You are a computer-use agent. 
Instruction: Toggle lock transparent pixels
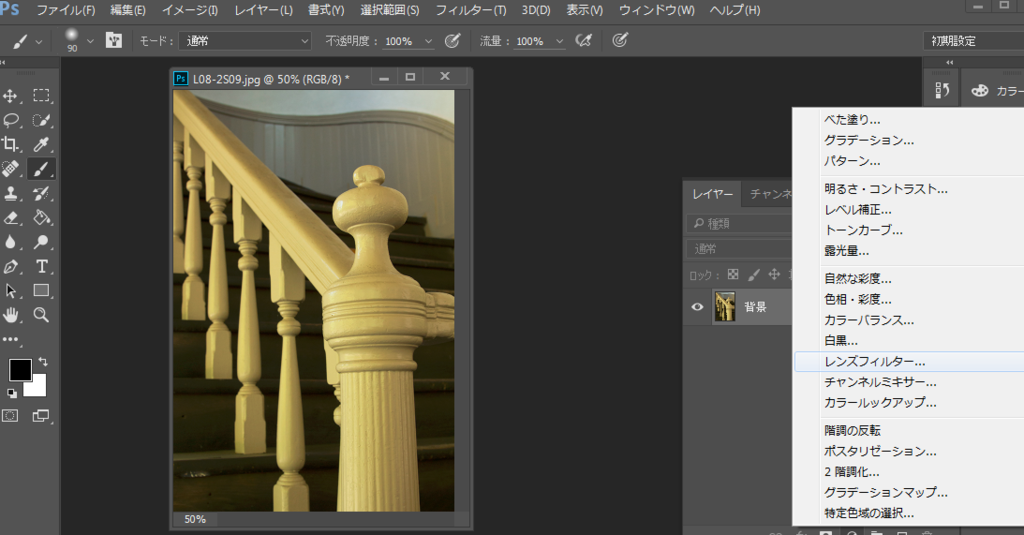tap(733, 274)
